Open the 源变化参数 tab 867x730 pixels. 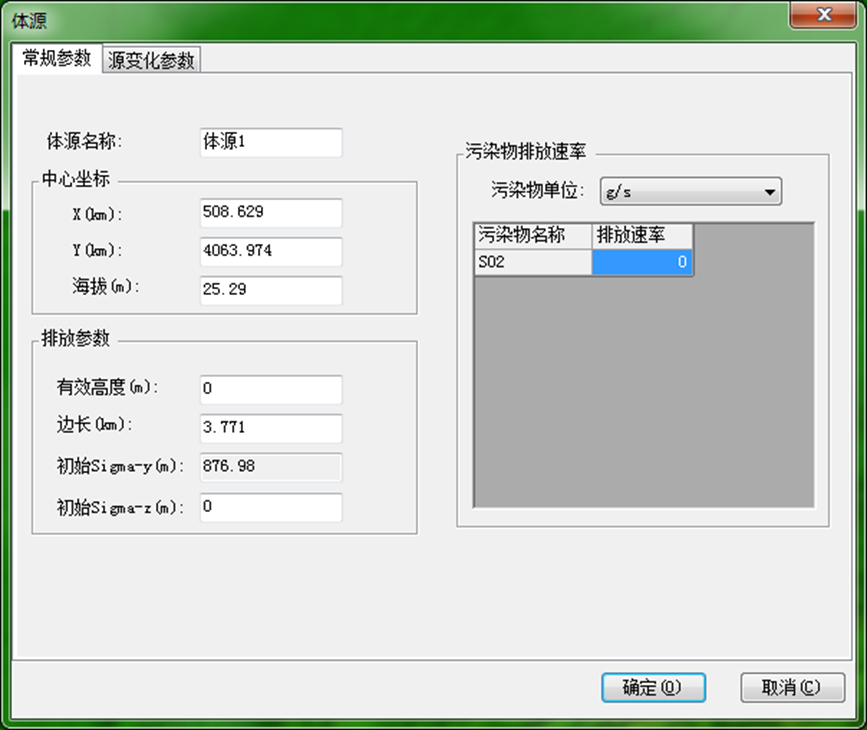pyautogui.click(x=152, y=60)
